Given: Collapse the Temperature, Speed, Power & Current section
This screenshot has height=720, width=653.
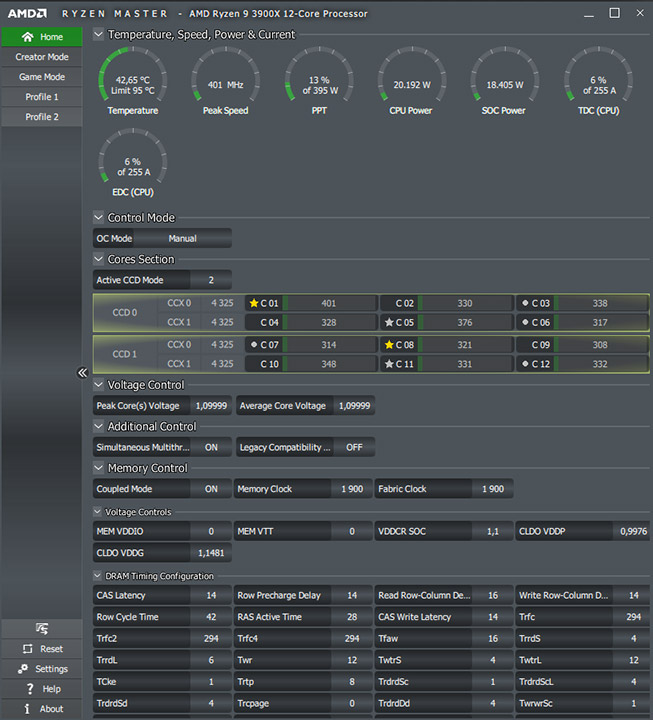Looking at the screenshot, I should 98,34.
